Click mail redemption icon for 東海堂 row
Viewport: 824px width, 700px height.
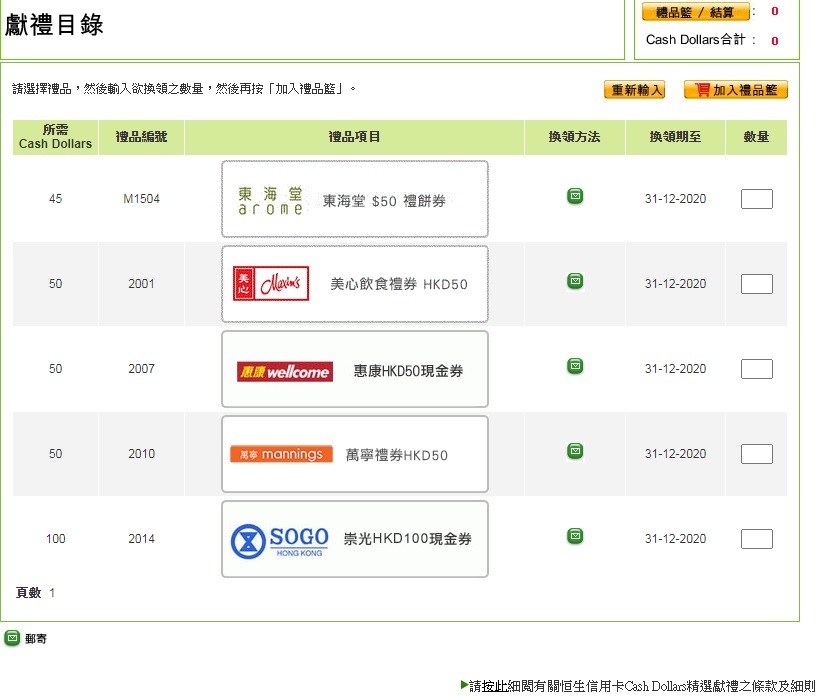[575, 196]
